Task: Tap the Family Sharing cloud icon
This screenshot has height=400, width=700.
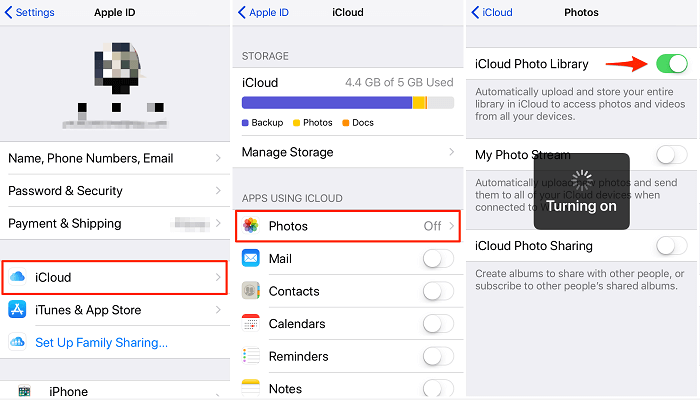Action: (x=18, y=343)
